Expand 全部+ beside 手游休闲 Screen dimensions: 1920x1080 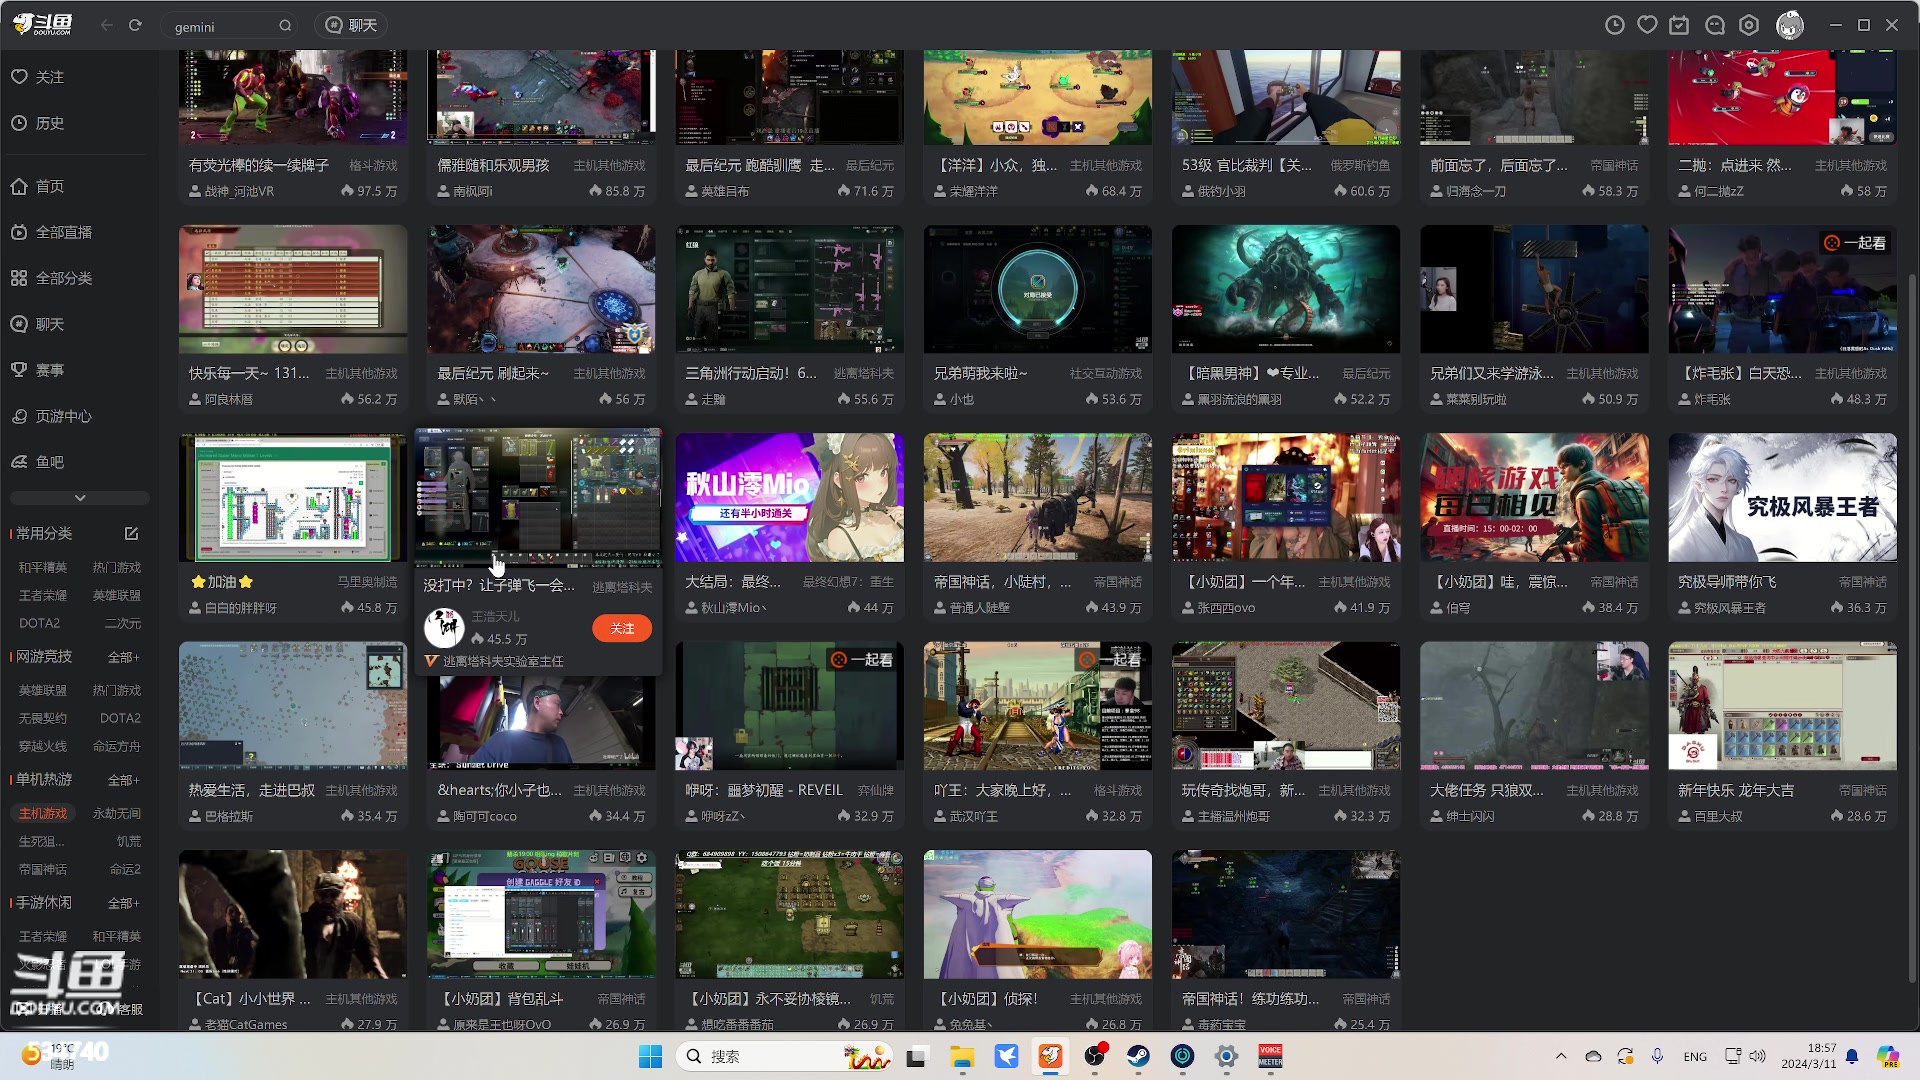coord(124,904)
